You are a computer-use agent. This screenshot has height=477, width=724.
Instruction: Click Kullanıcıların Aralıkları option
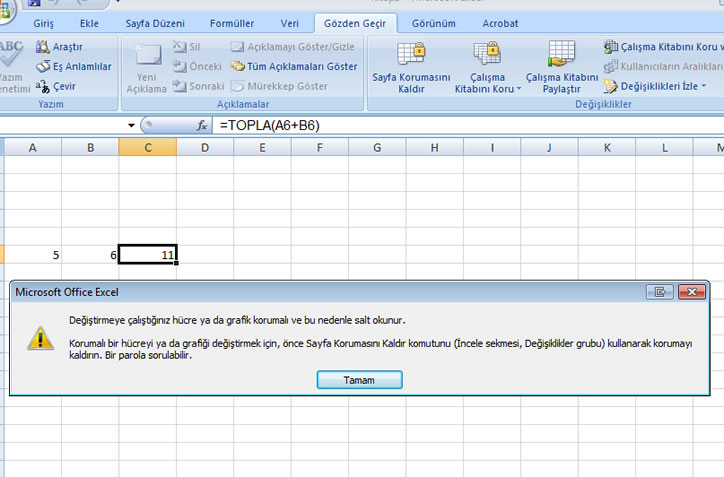click(x=664, y=66)
